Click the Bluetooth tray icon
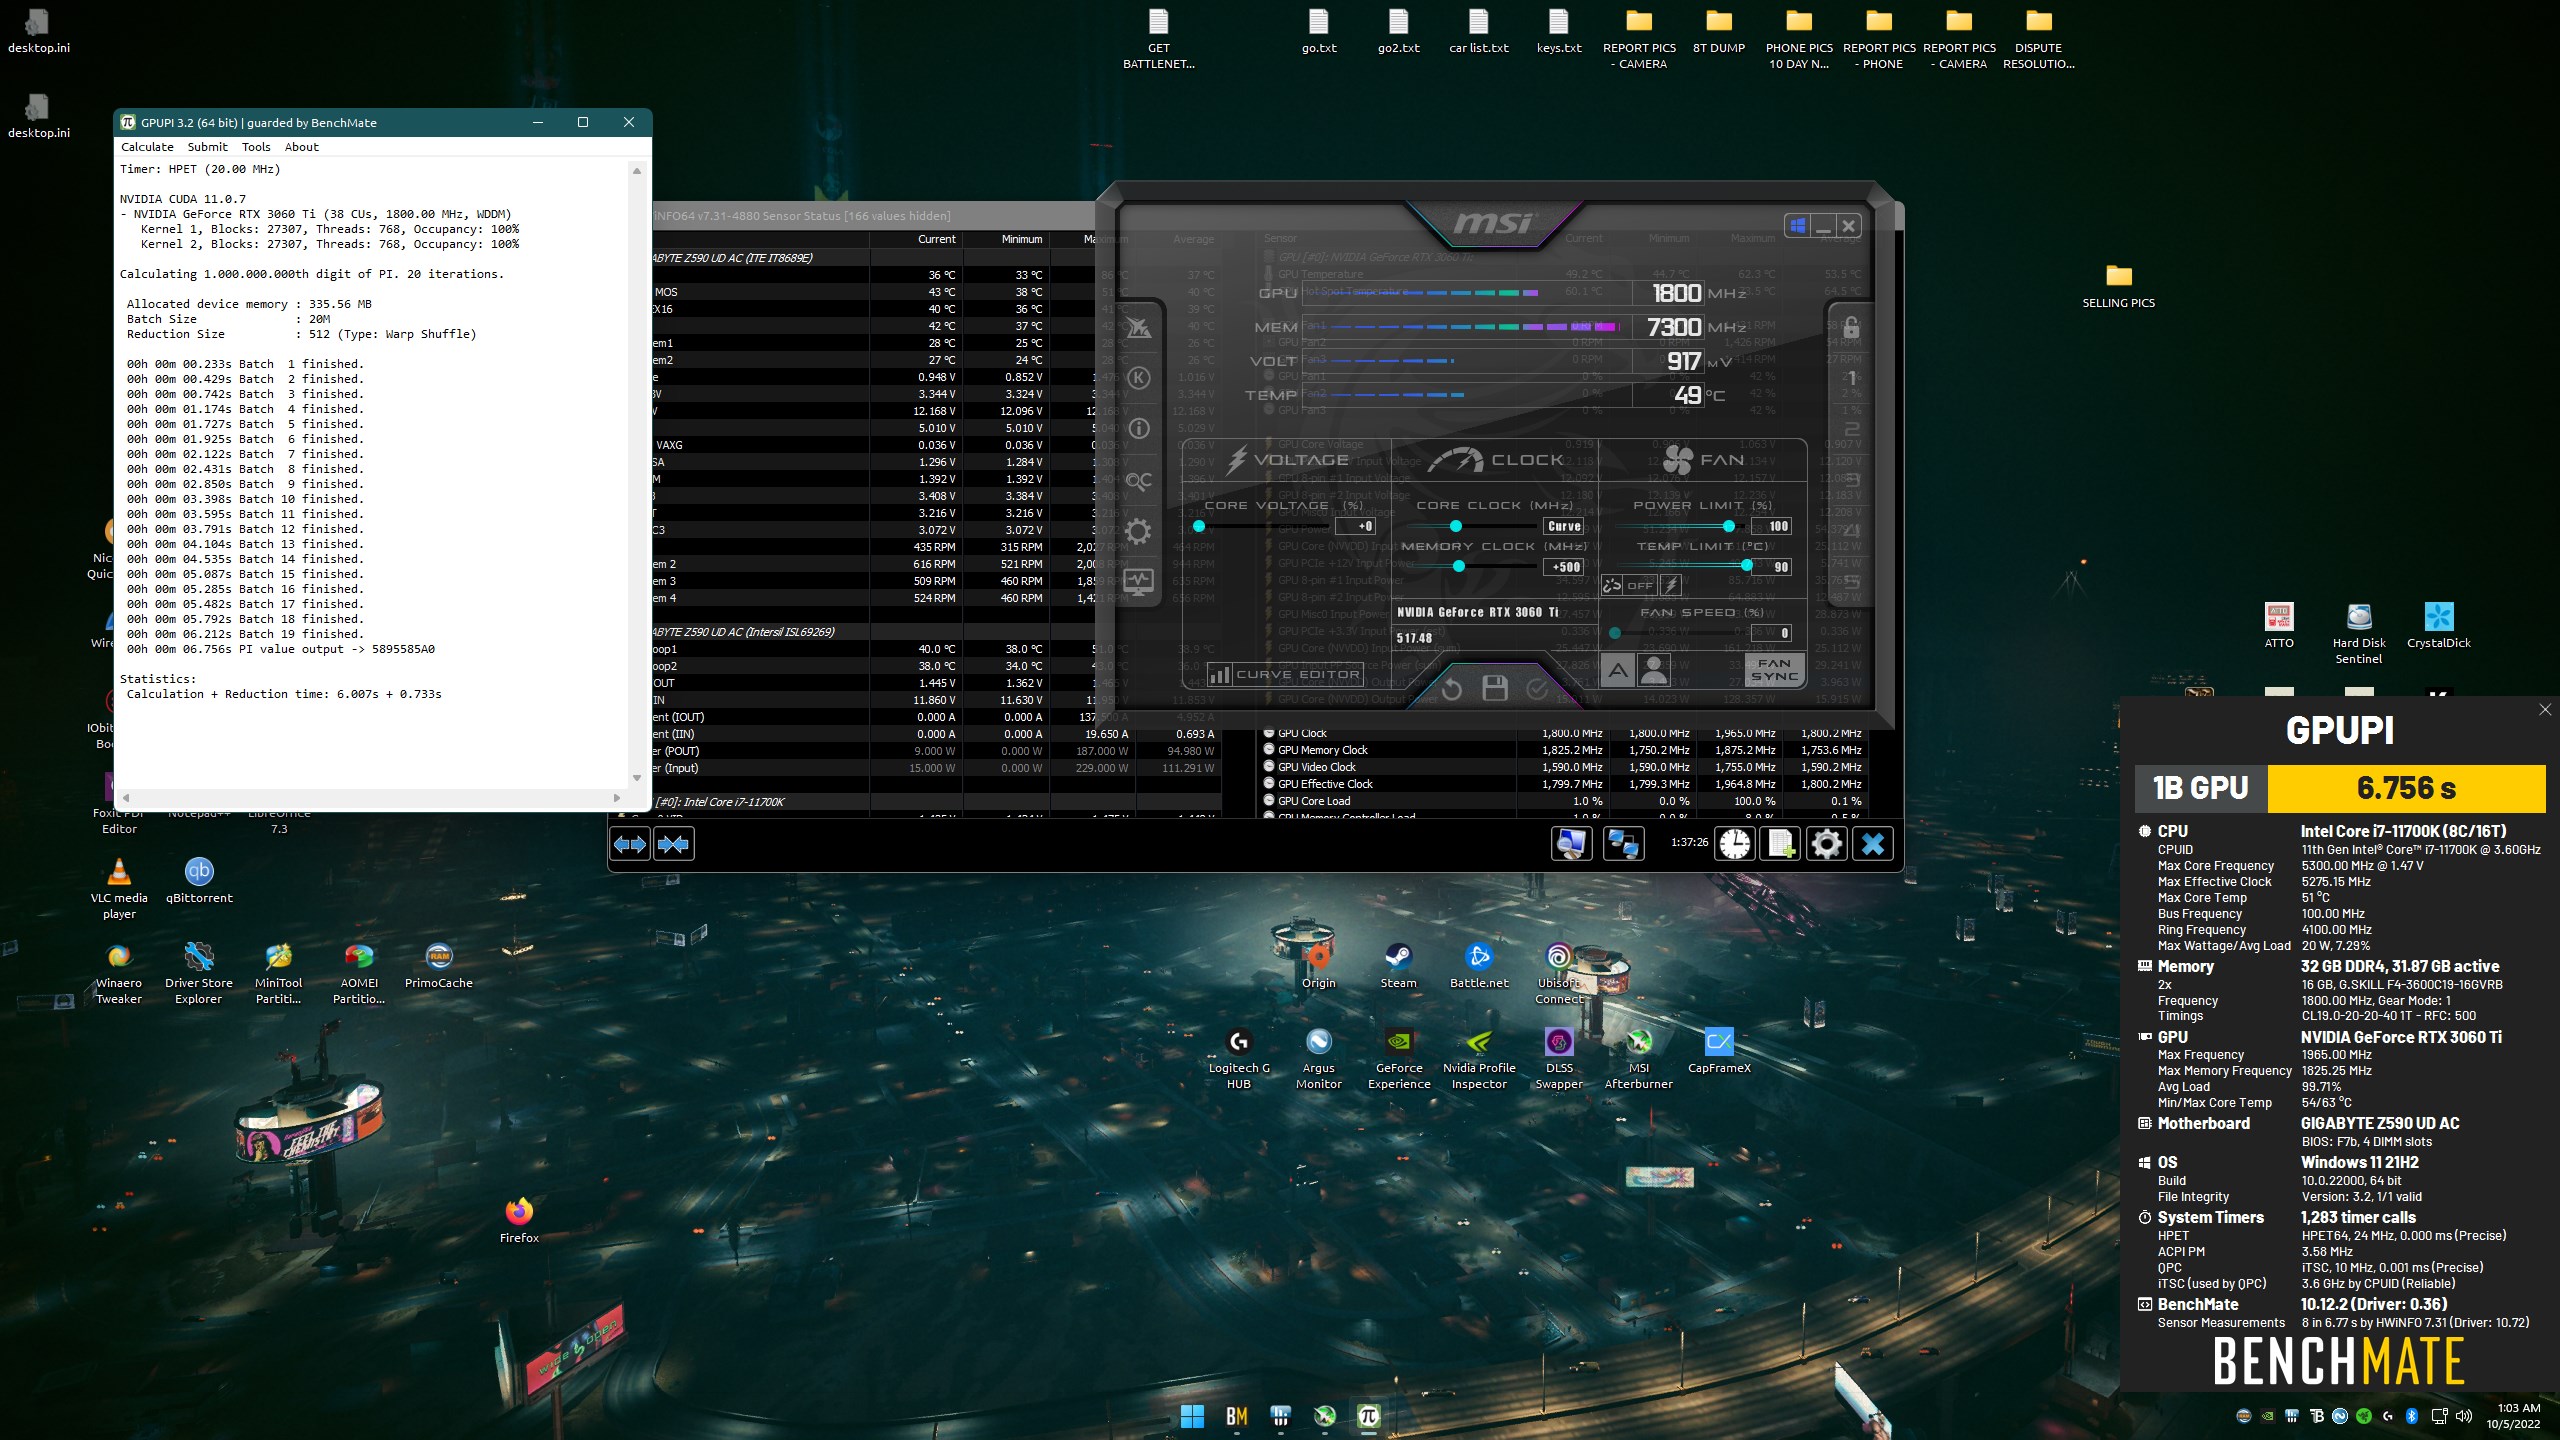 click(2411, 1416)
